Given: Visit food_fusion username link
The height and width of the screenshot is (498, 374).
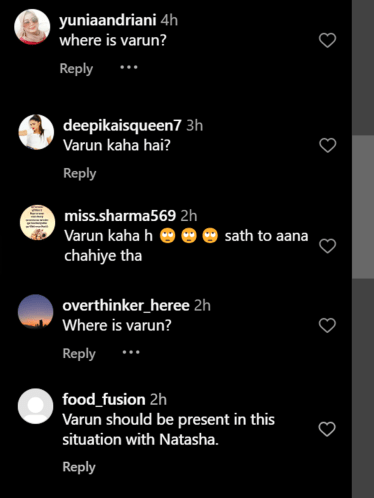Looking at the screenshot, I should [104, 399].
